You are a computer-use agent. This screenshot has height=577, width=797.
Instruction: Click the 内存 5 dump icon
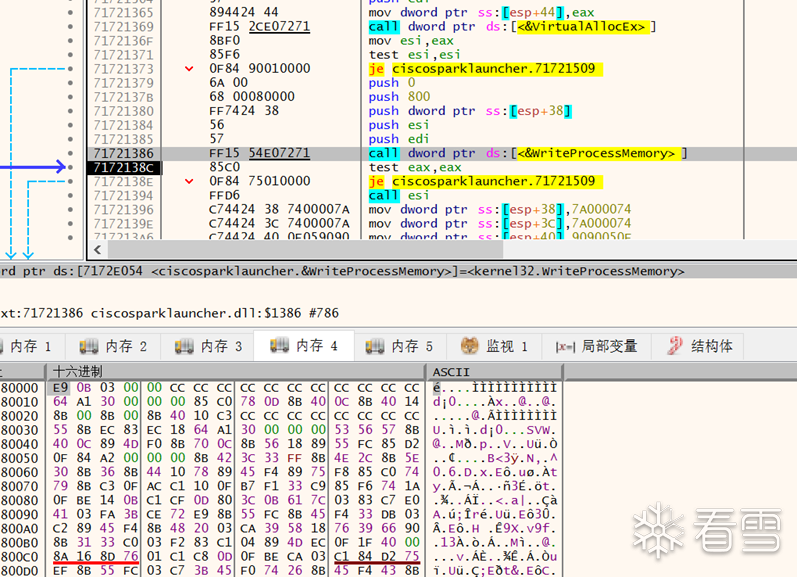pyautogui.click(x=375, y=346)
